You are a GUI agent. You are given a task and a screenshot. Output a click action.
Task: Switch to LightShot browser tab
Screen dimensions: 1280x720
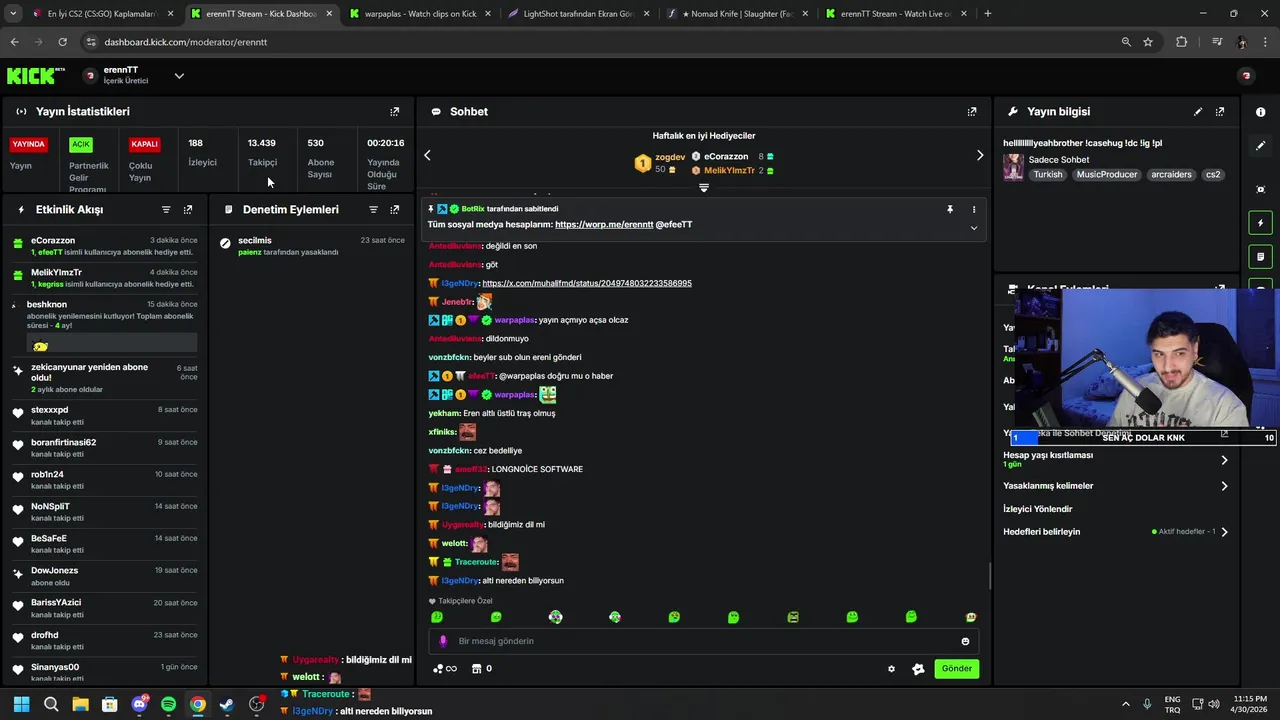click(578, 14)
